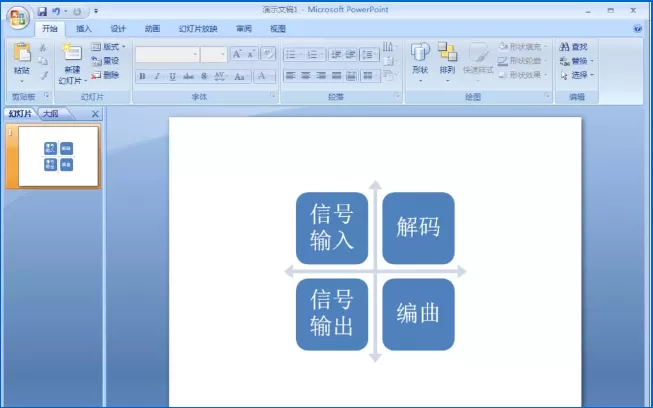Toggle Italic formatting
The height and width of the screenshot is (408, 653).
(157, 76)
